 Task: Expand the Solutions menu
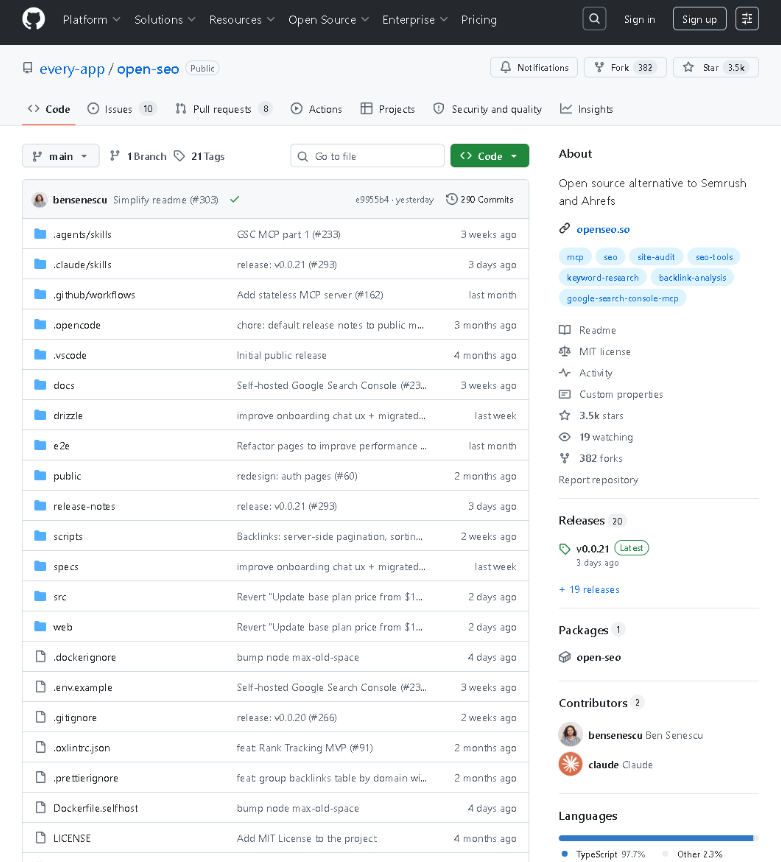click(x=164, y=20)
